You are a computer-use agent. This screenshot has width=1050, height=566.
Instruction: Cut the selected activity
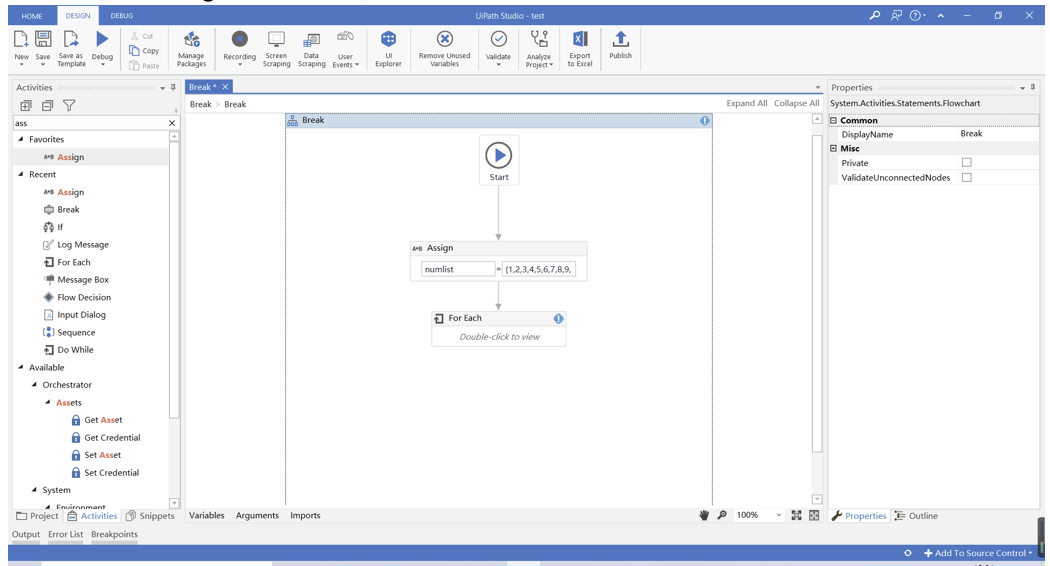tap(143, 36)
